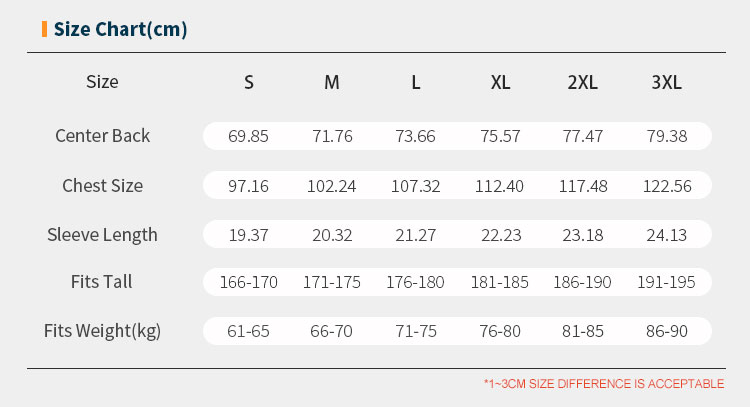Click the orange bar beside Size Chart title
Image resolution: width=750 pixels, height=407 pixels.
(44, 29)
